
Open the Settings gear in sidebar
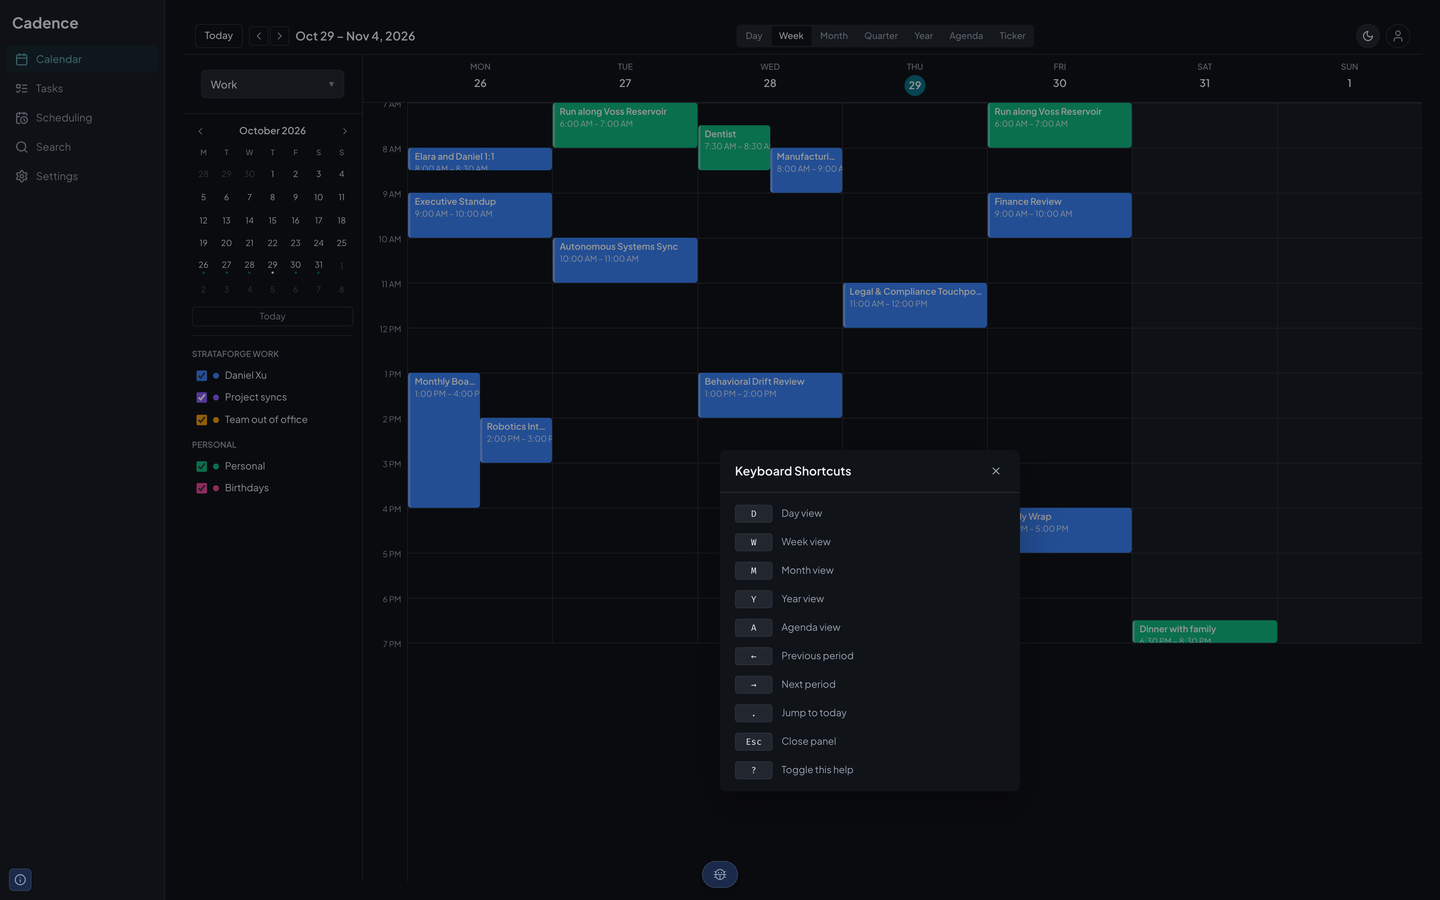point(82,176)
